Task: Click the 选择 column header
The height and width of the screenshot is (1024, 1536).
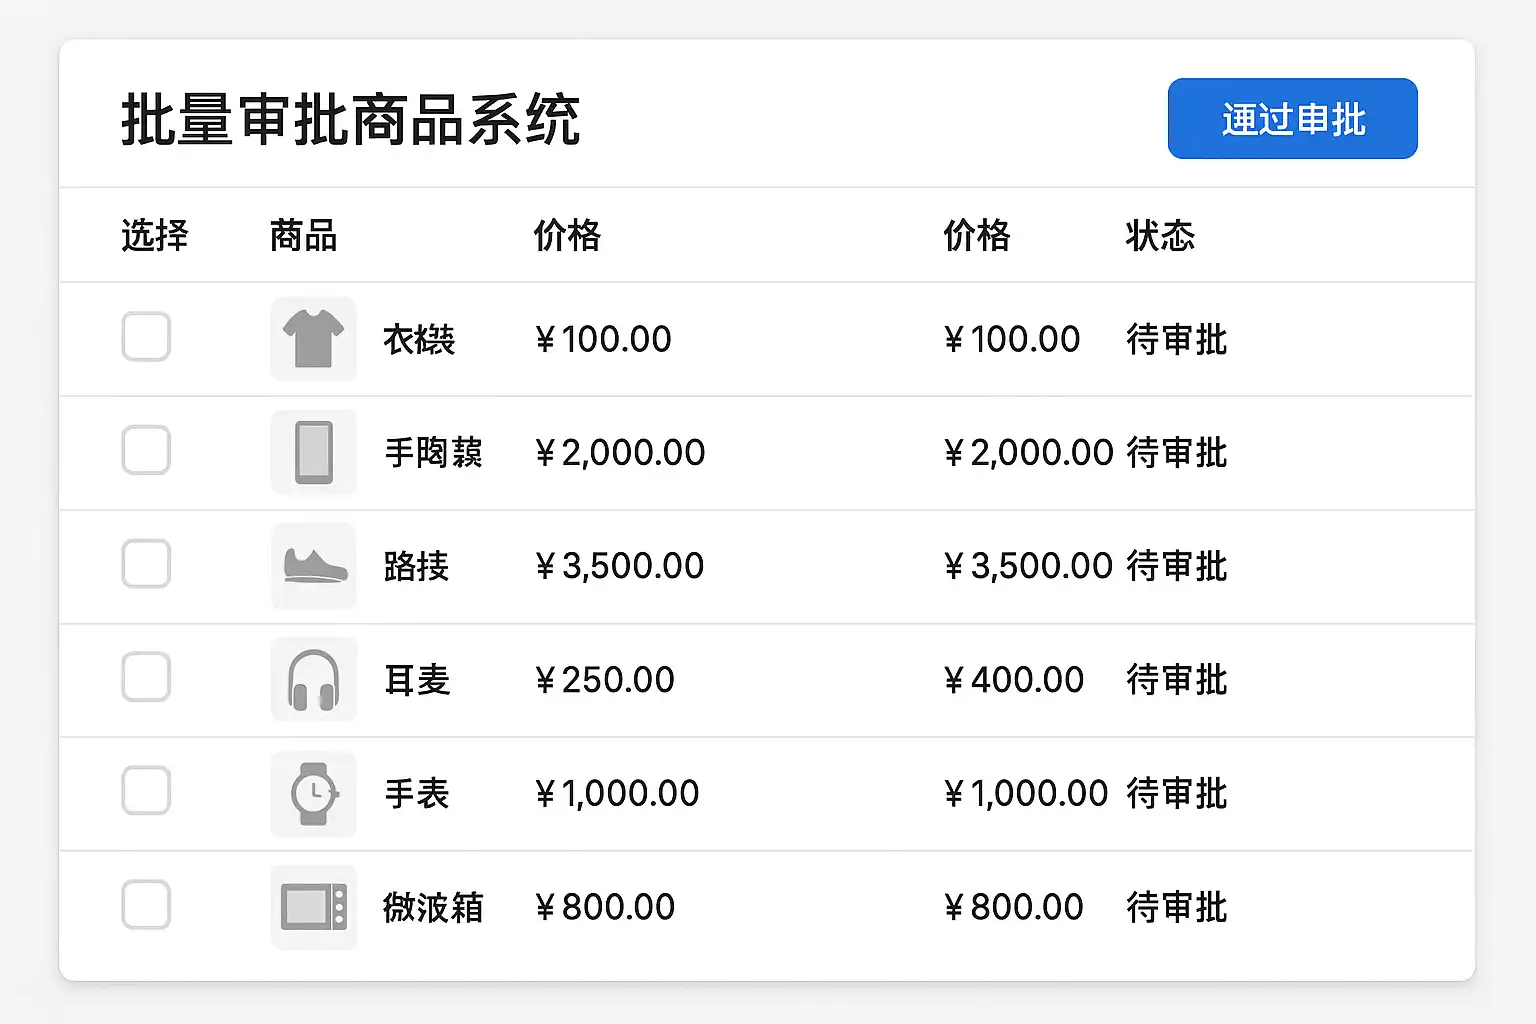Action: tap(155, 236)
